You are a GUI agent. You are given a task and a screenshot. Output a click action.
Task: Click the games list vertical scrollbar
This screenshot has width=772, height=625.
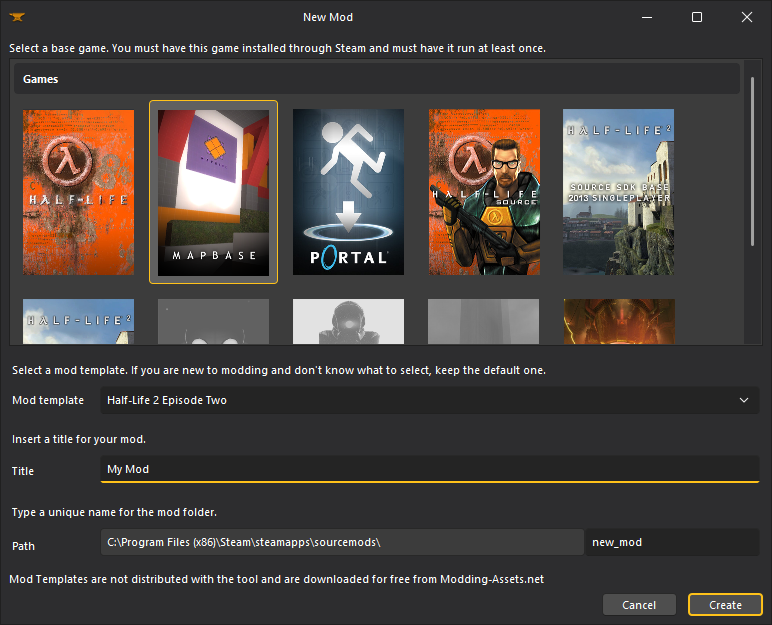752,160
